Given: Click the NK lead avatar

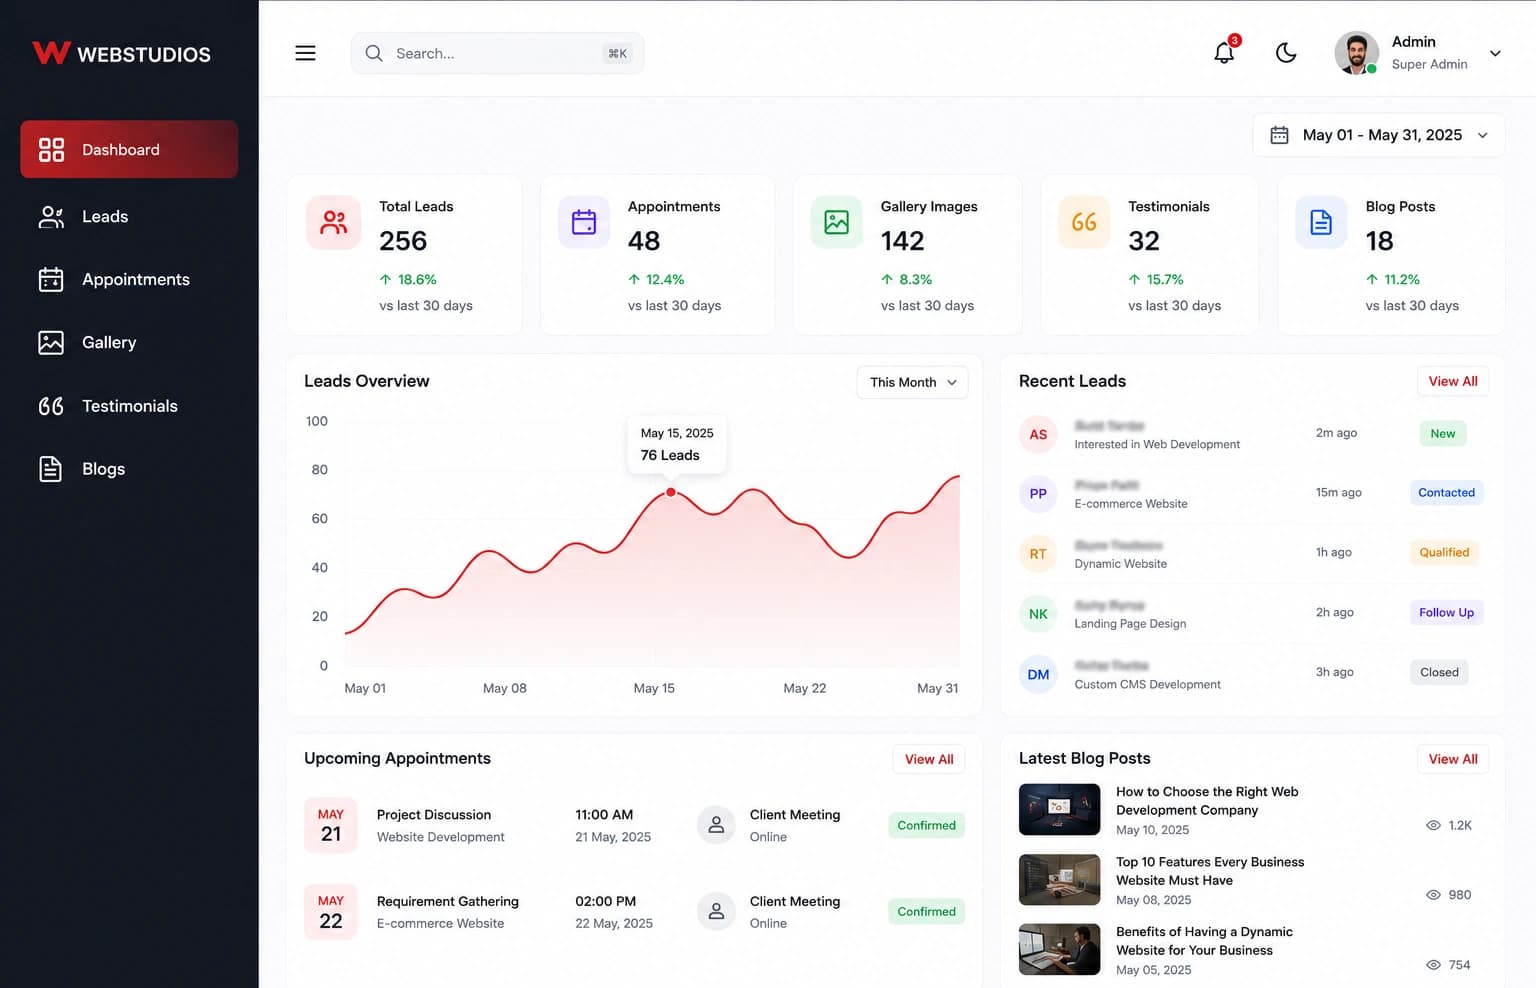Looking at the screenshot, I should (x=1038, y=614).
